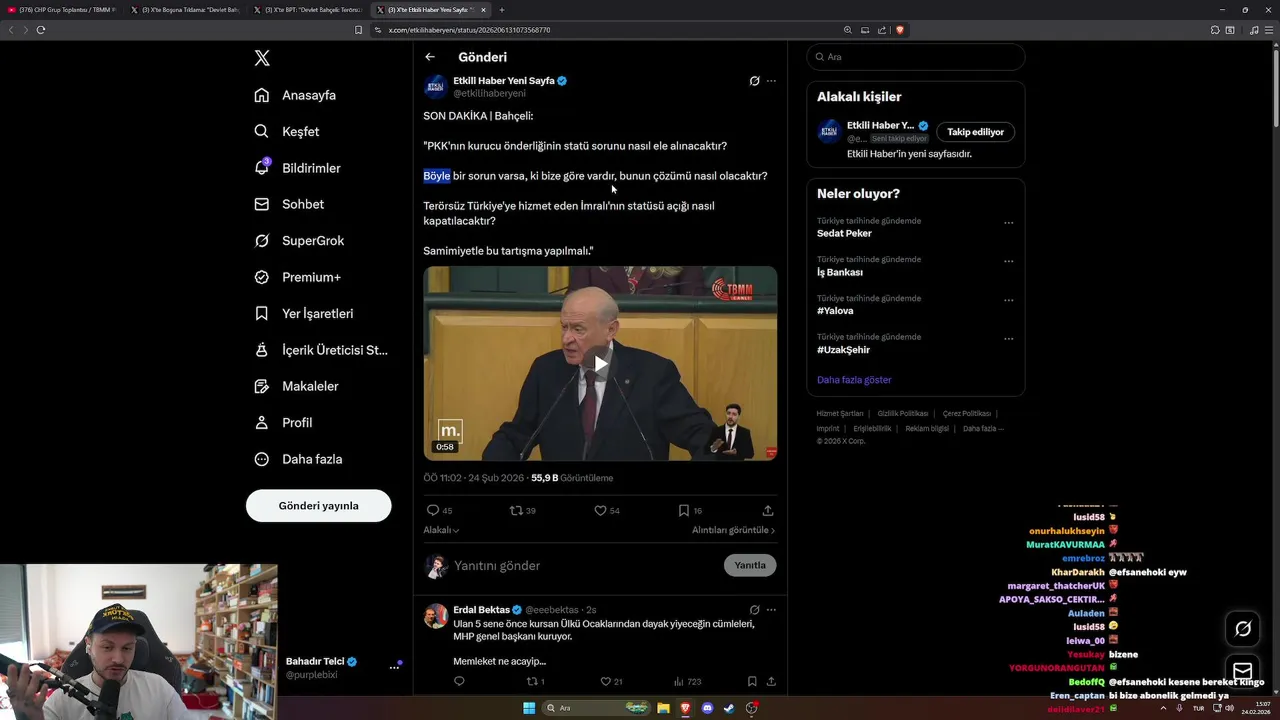Click Gönderi yayınla button
1280x720 pixels.
pos(318,506)
